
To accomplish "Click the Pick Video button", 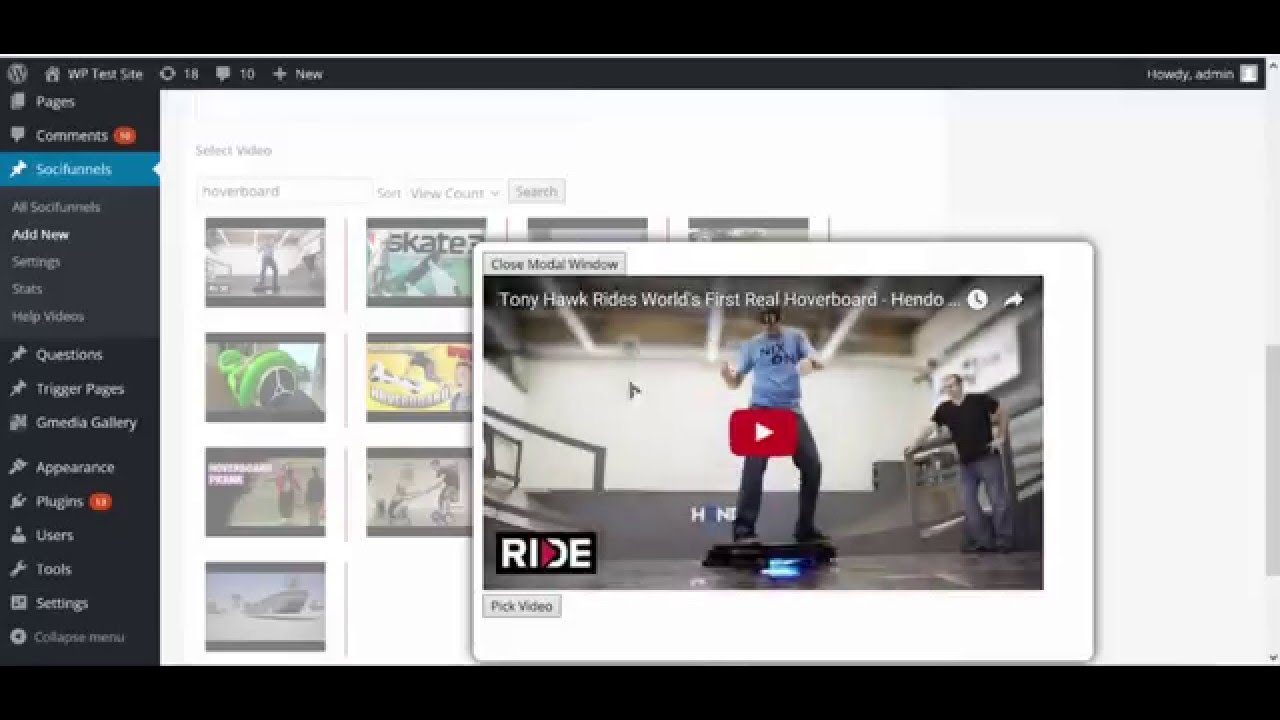I will click(521, 606).
